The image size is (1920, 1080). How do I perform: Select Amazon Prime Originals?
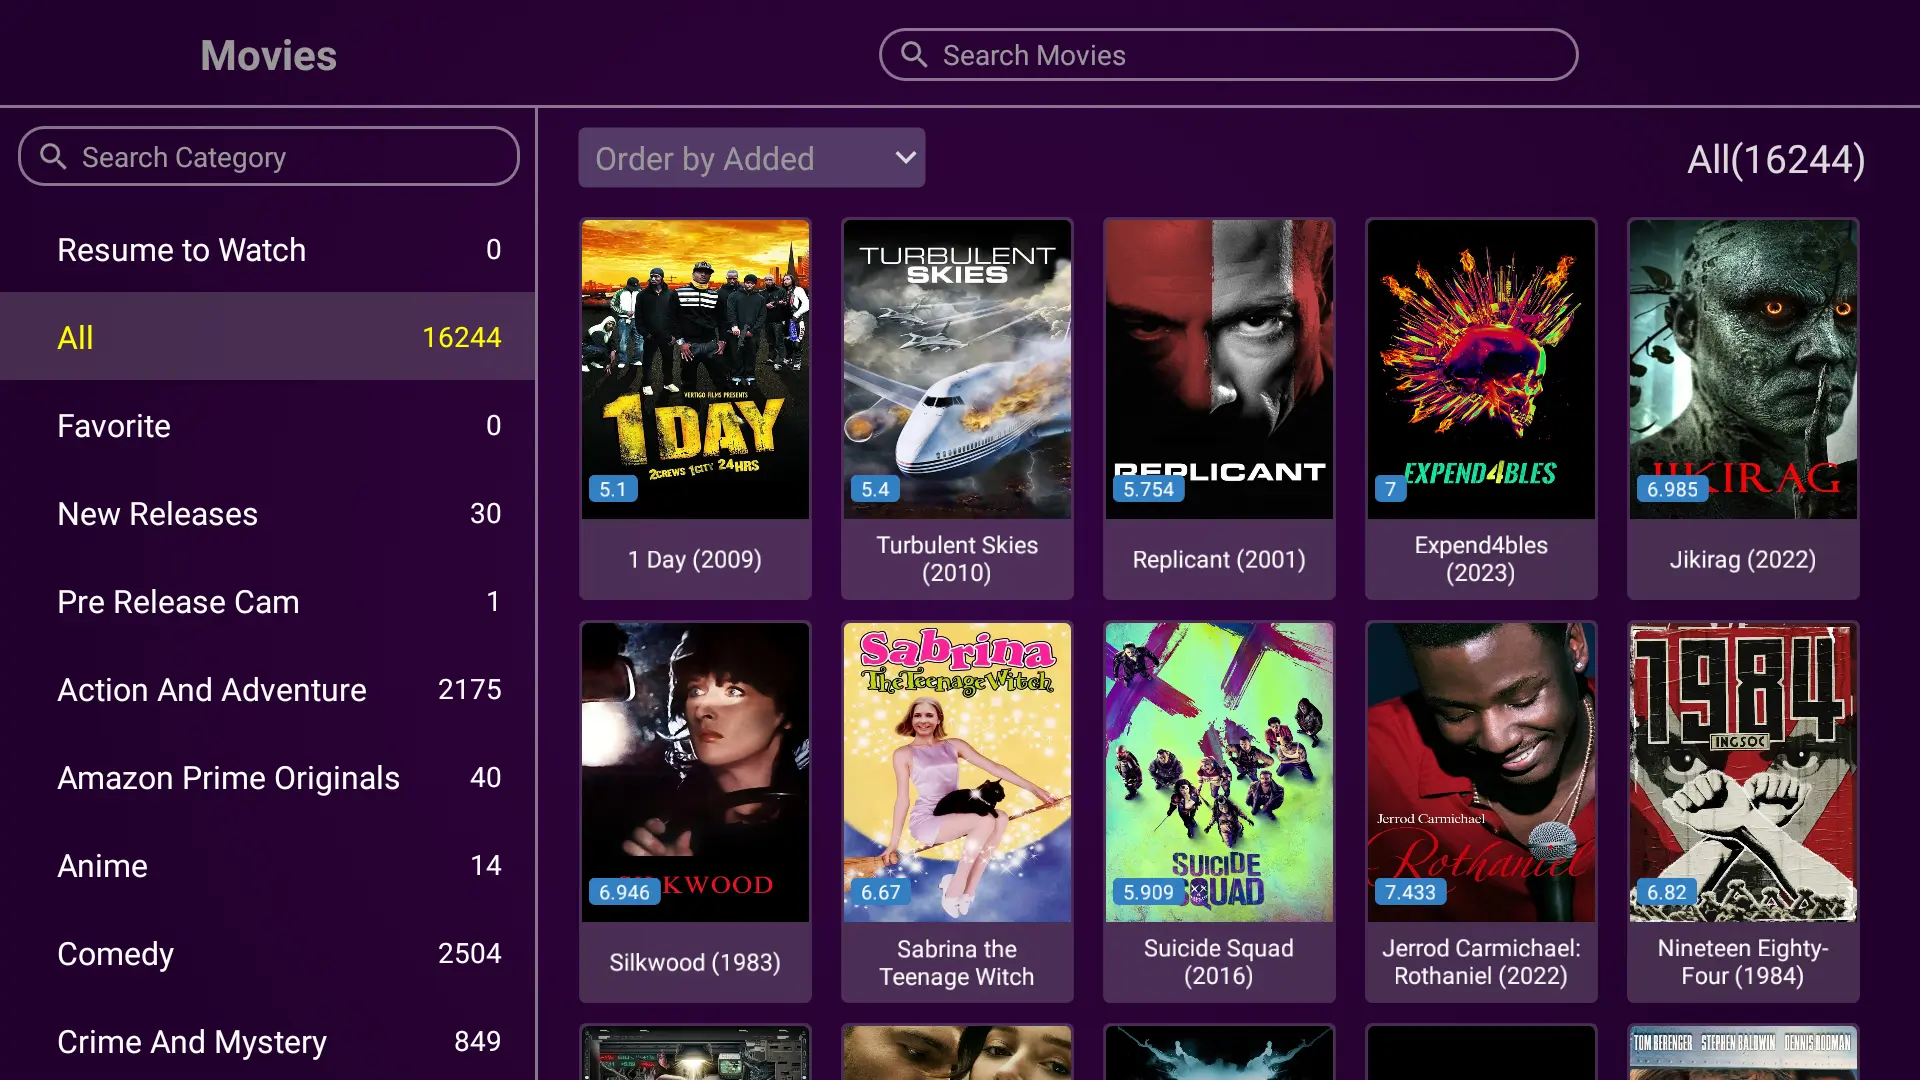pos(268,777)
